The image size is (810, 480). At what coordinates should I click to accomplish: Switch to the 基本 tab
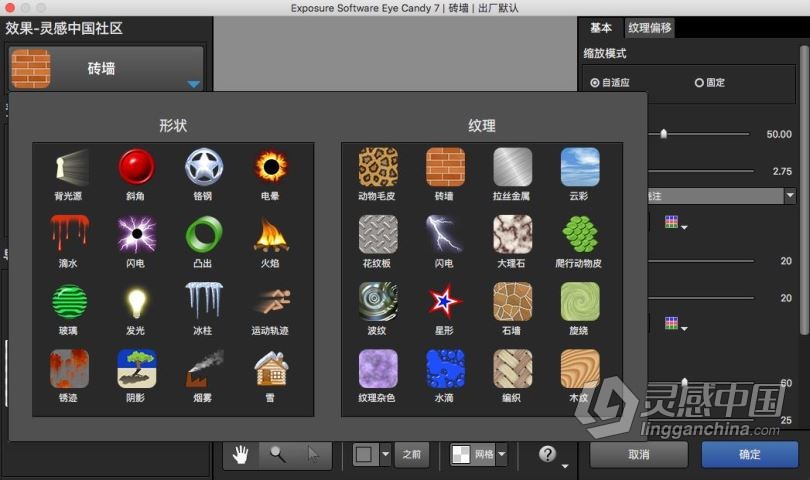pos(601,28)
